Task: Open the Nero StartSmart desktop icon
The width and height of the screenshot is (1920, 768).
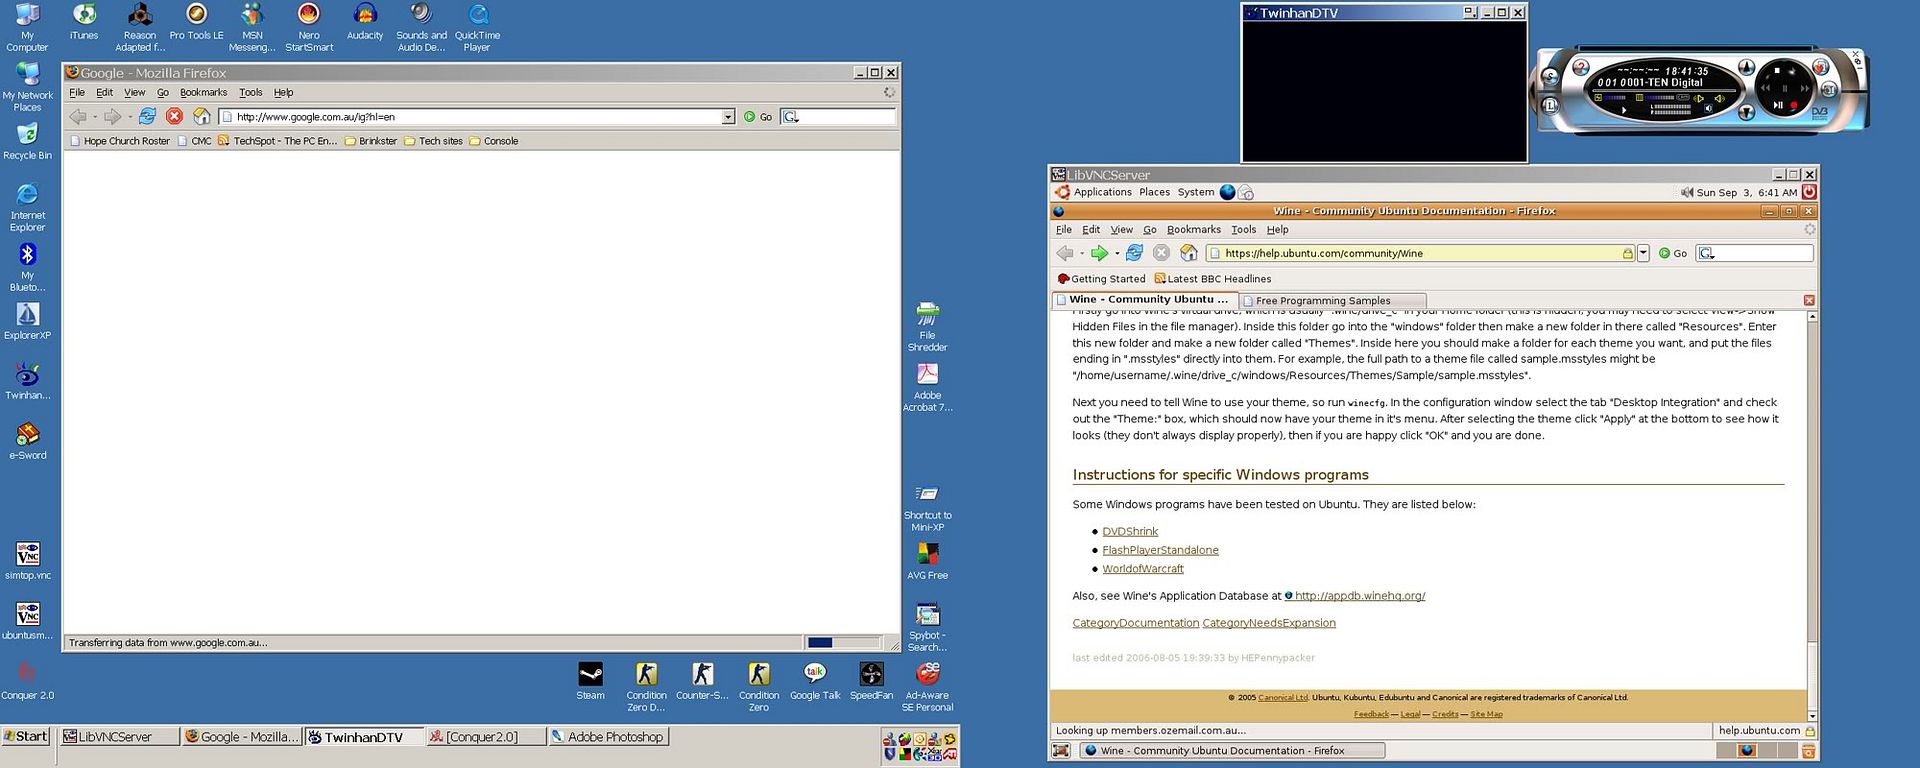Action: pos(309,27)
